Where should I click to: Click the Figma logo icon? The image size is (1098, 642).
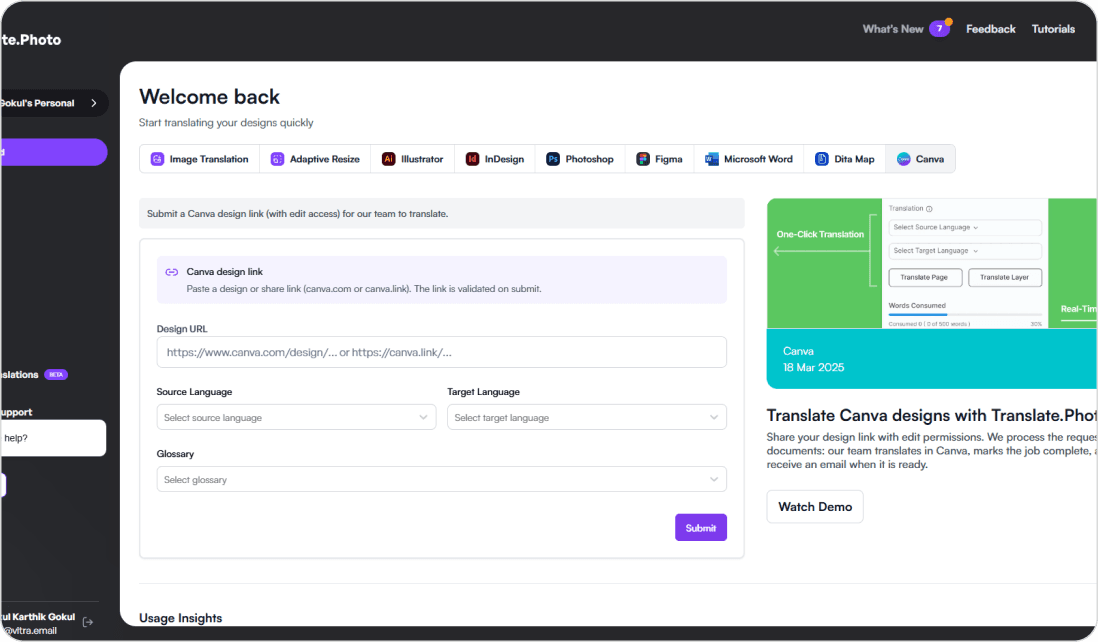[643, 159]
